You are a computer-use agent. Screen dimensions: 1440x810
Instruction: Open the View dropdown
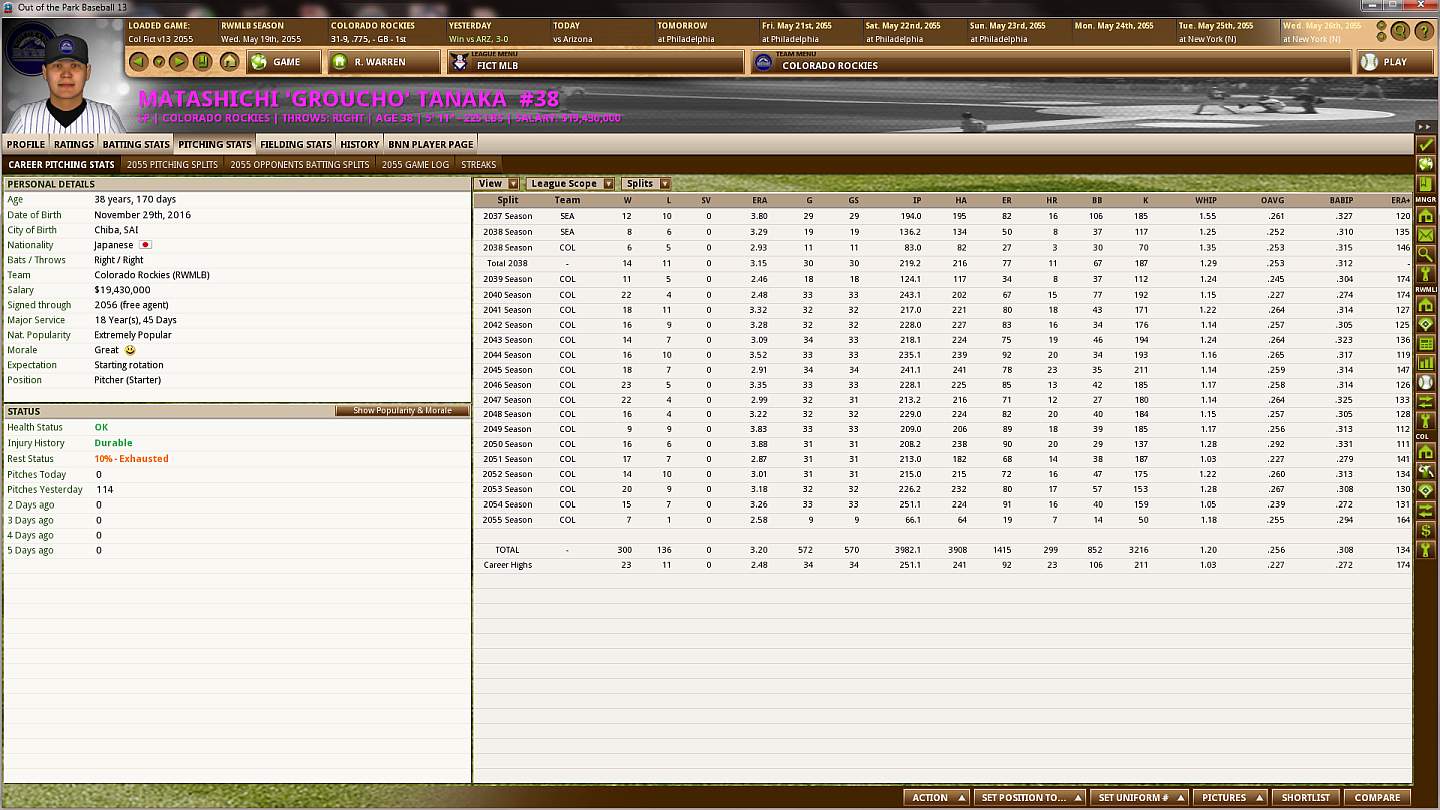(x=497, y=184)
